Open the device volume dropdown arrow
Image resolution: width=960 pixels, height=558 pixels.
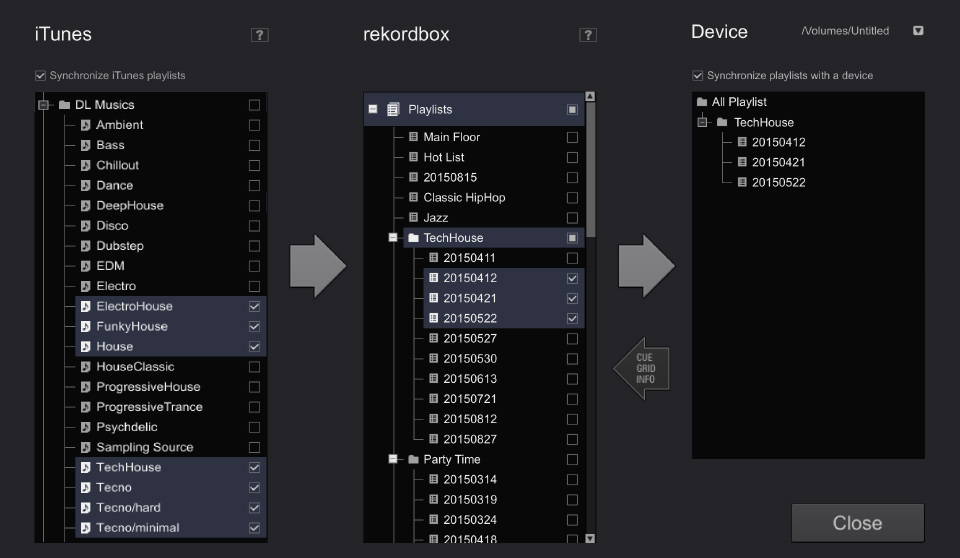[x=918, y=31]
